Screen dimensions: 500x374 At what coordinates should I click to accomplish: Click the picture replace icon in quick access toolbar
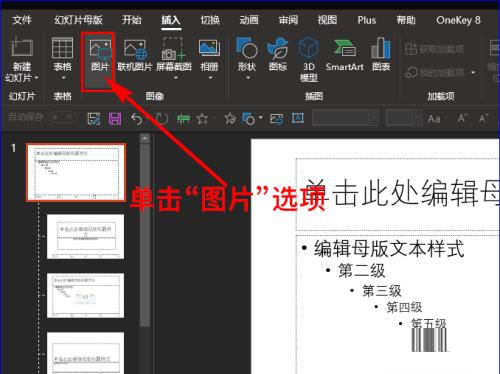tap(277, 119)
